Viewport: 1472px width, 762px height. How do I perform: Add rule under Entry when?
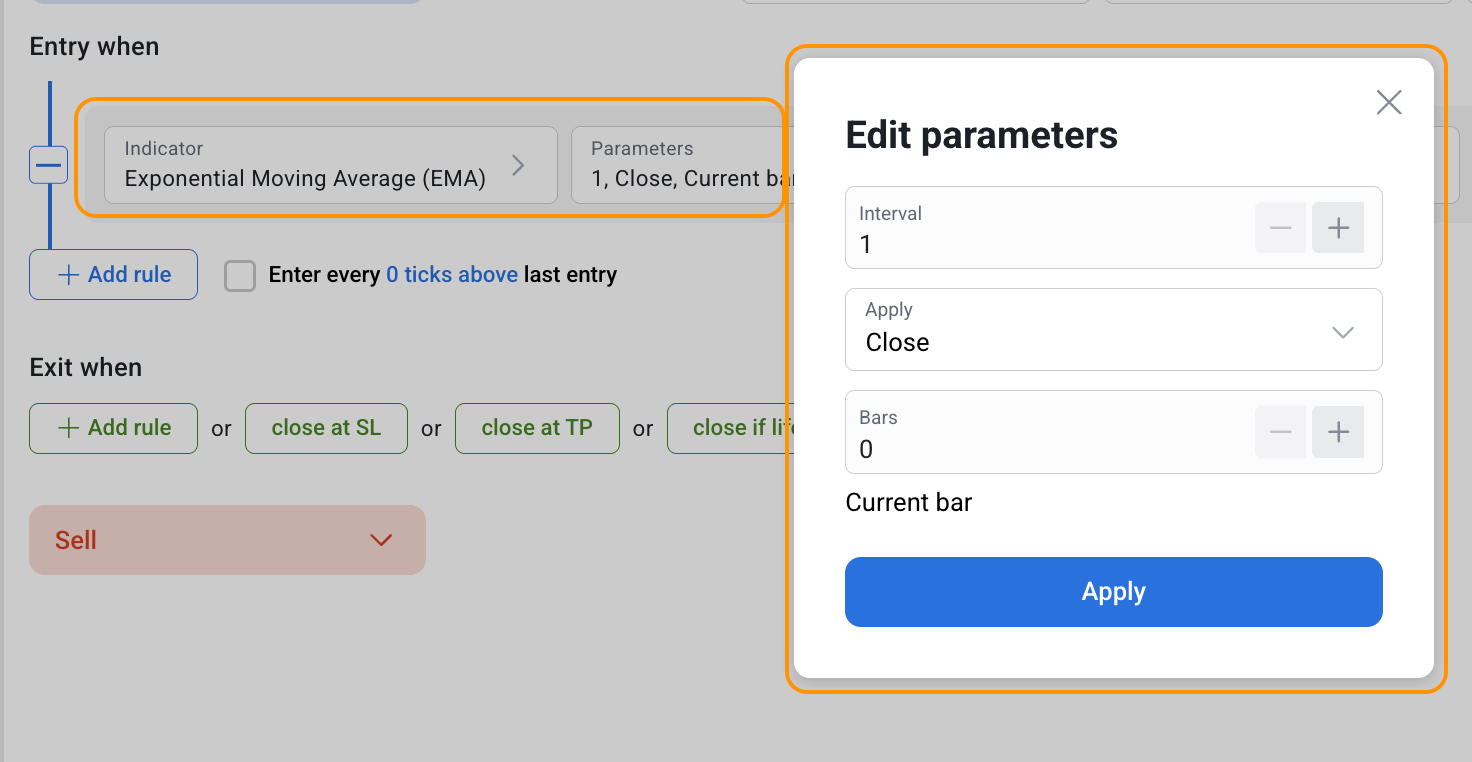click(x=113, y=275)
